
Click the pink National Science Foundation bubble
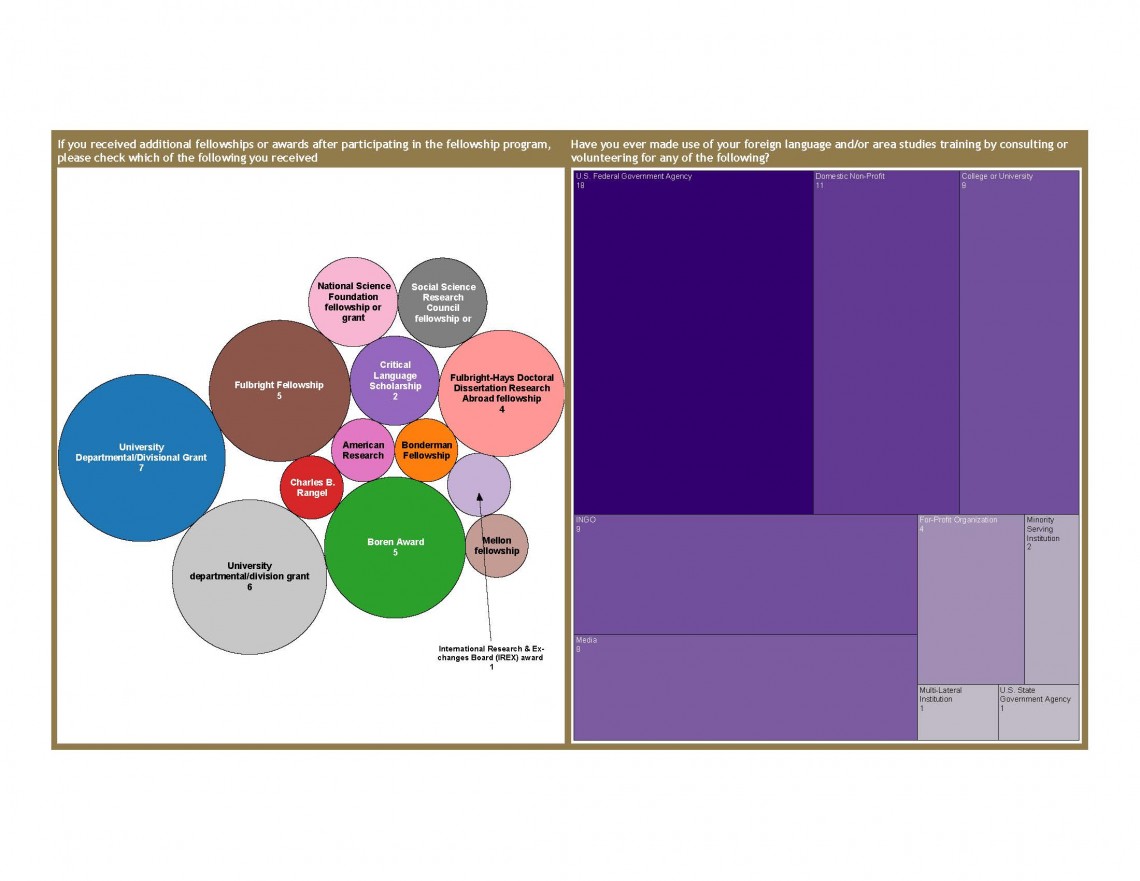tap(353, 302)
